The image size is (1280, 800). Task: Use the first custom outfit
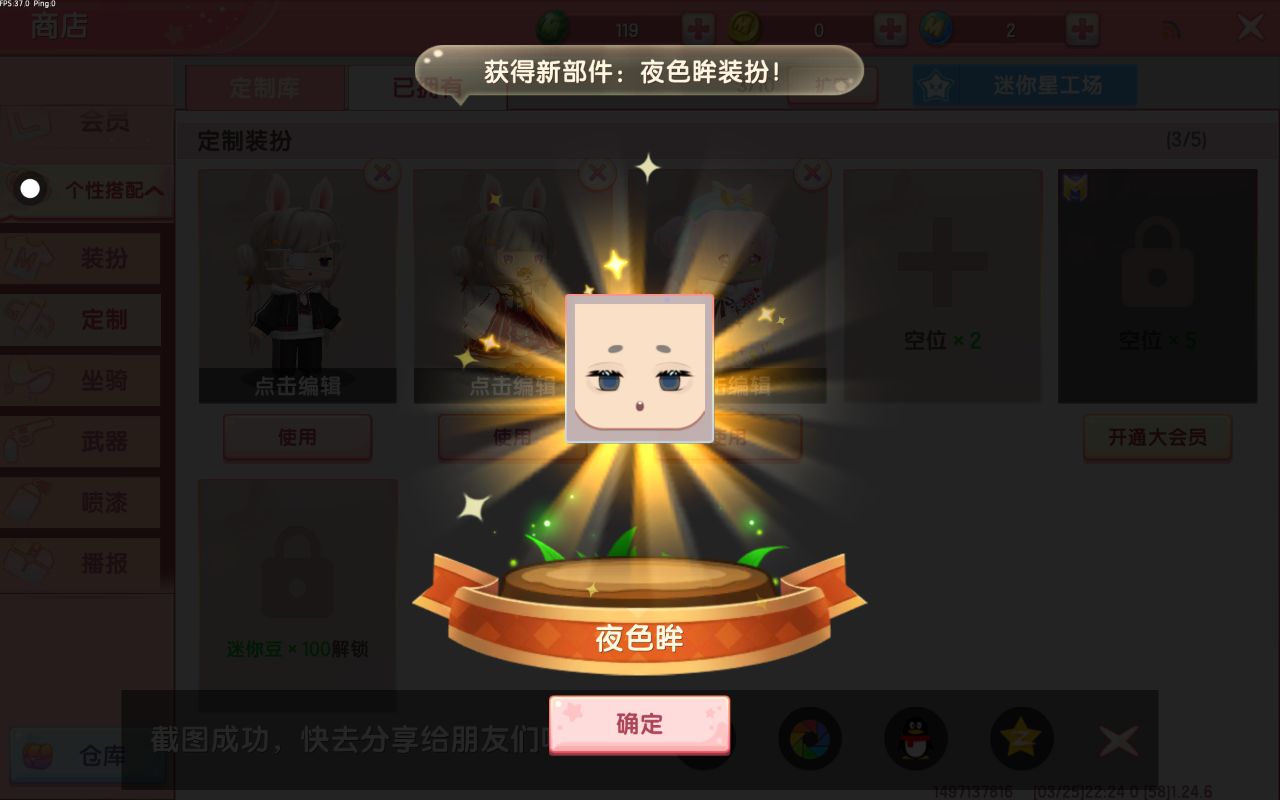pyautogui.click(x=297, y=437)
